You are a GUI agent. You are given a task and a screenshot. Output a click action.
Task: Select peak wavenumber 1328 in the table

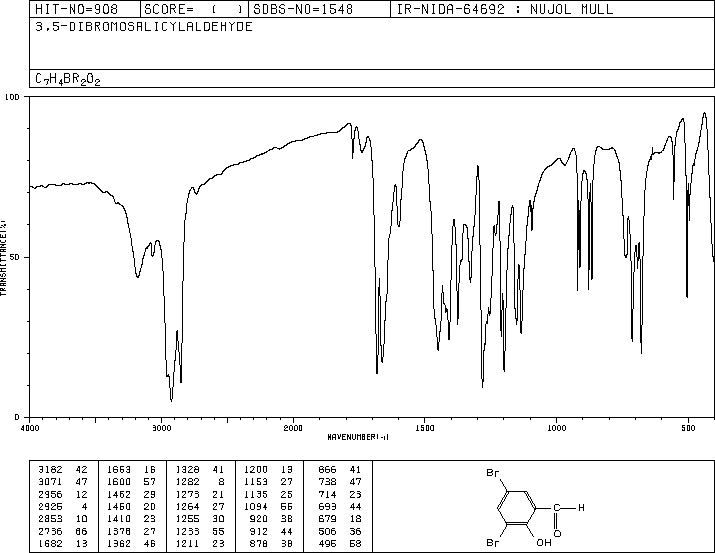(x=187, y=470)
